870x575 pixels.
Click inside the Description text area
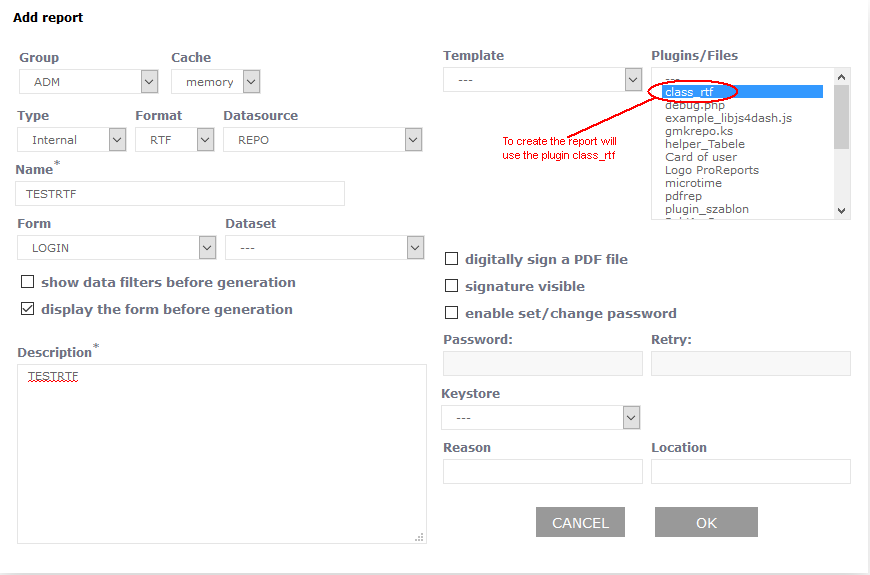[x=221, y=455]
